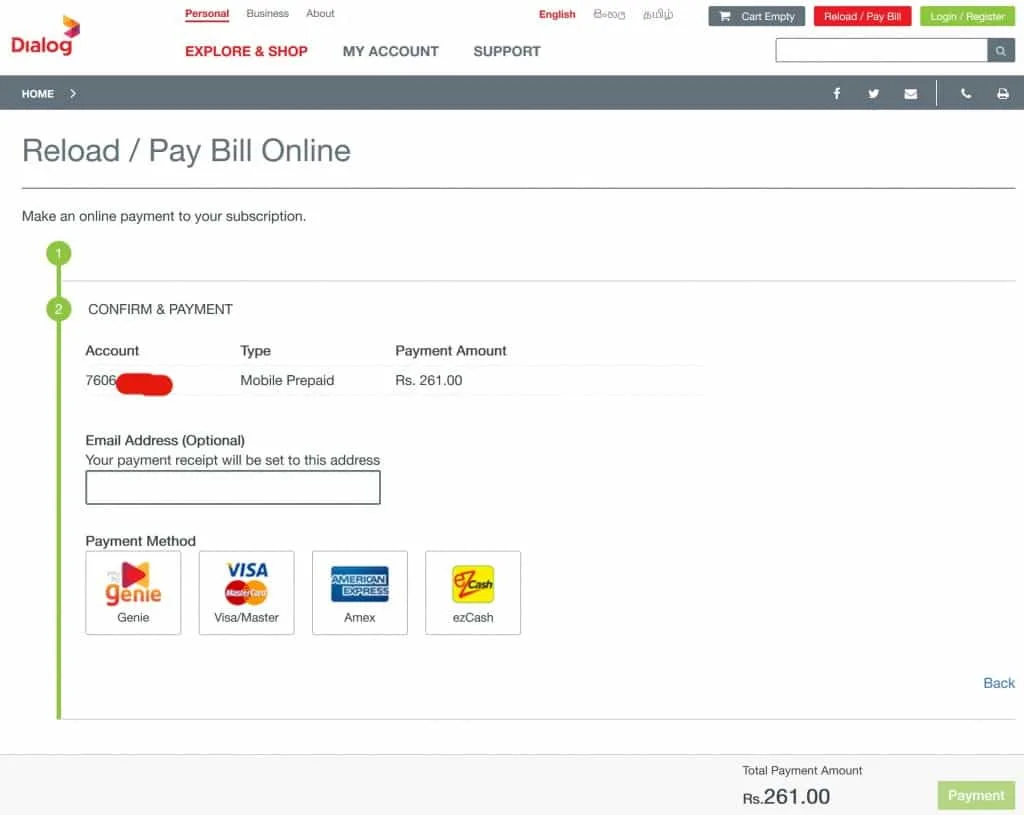Click the print page icon
Viewport: 1024px width, 815px height.
click(x=1002, y=94)
